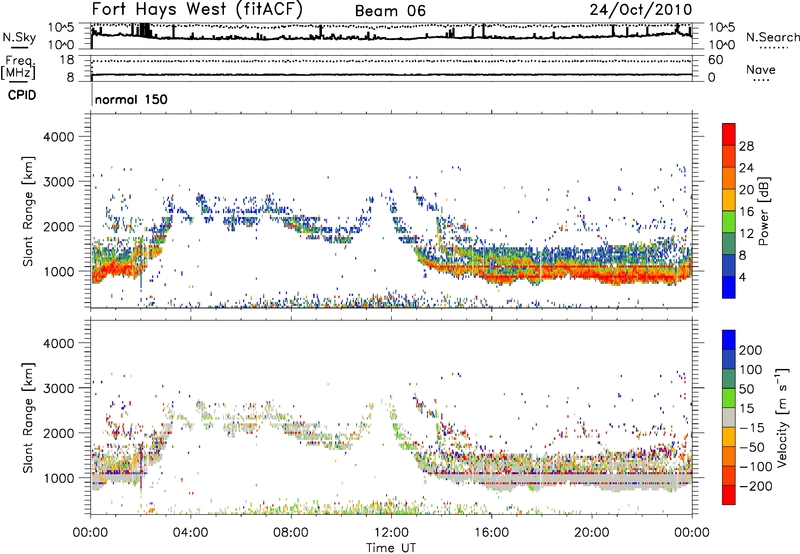
Task: Click the "50" velocity colorbar value
Action: pos(746,389)
